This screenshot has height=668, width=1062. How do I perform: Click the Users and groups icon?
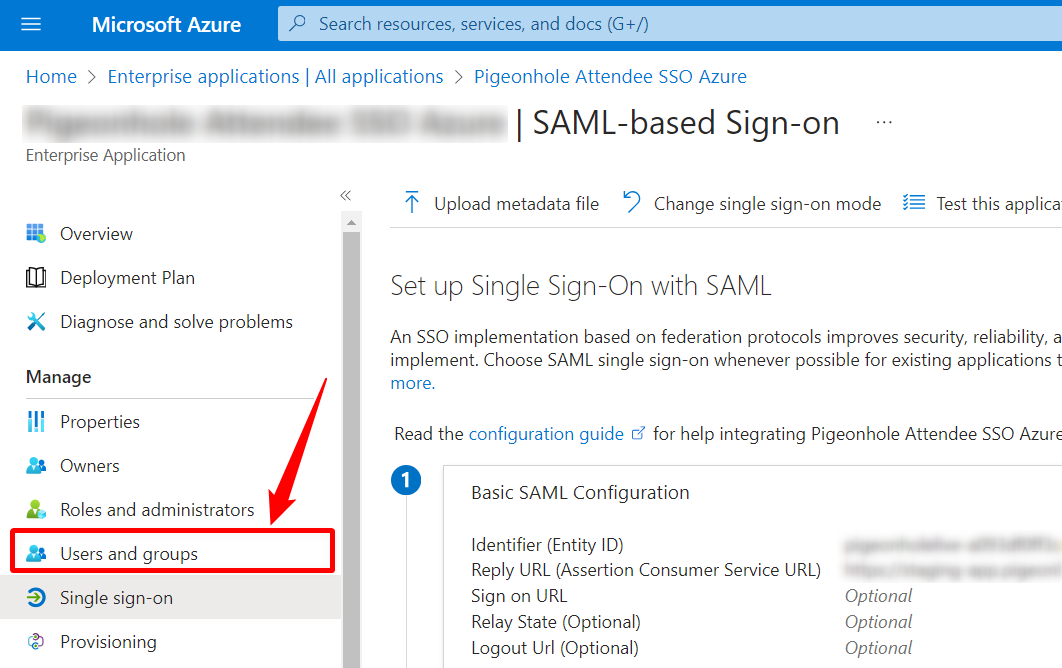(x=36, y=554)
